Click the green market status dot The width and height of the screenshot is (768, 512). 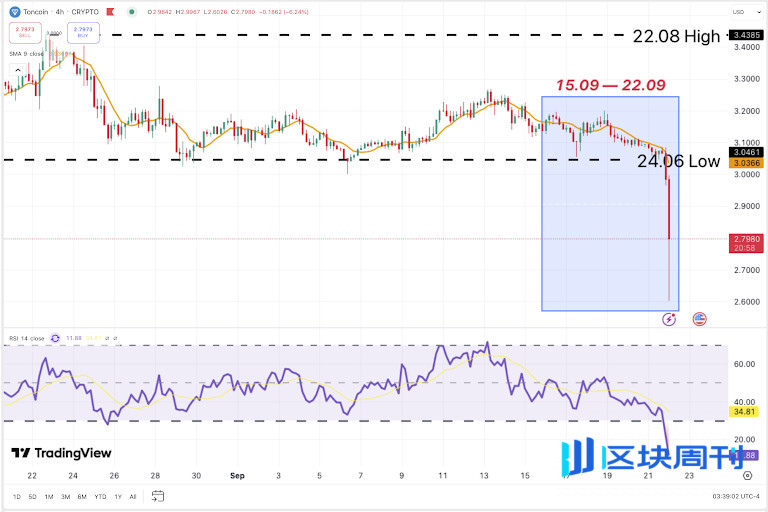[x=131, y=12]
